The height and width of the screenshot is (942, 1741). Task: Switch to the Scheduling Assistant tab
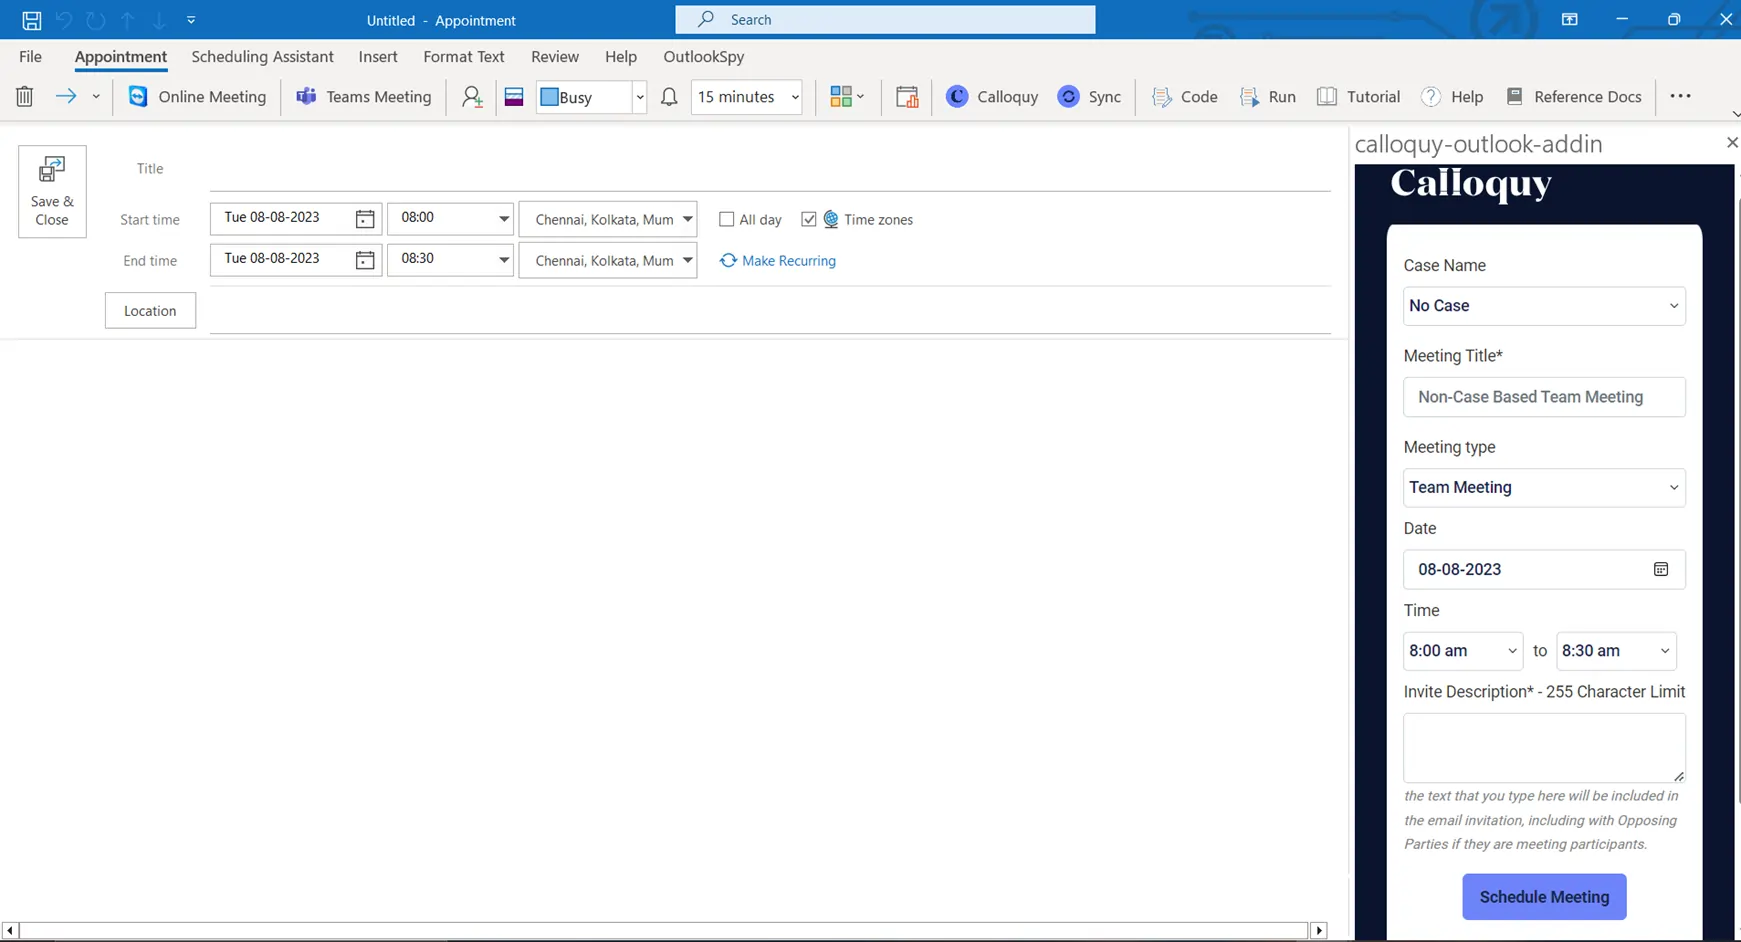(x=263, y=57)
